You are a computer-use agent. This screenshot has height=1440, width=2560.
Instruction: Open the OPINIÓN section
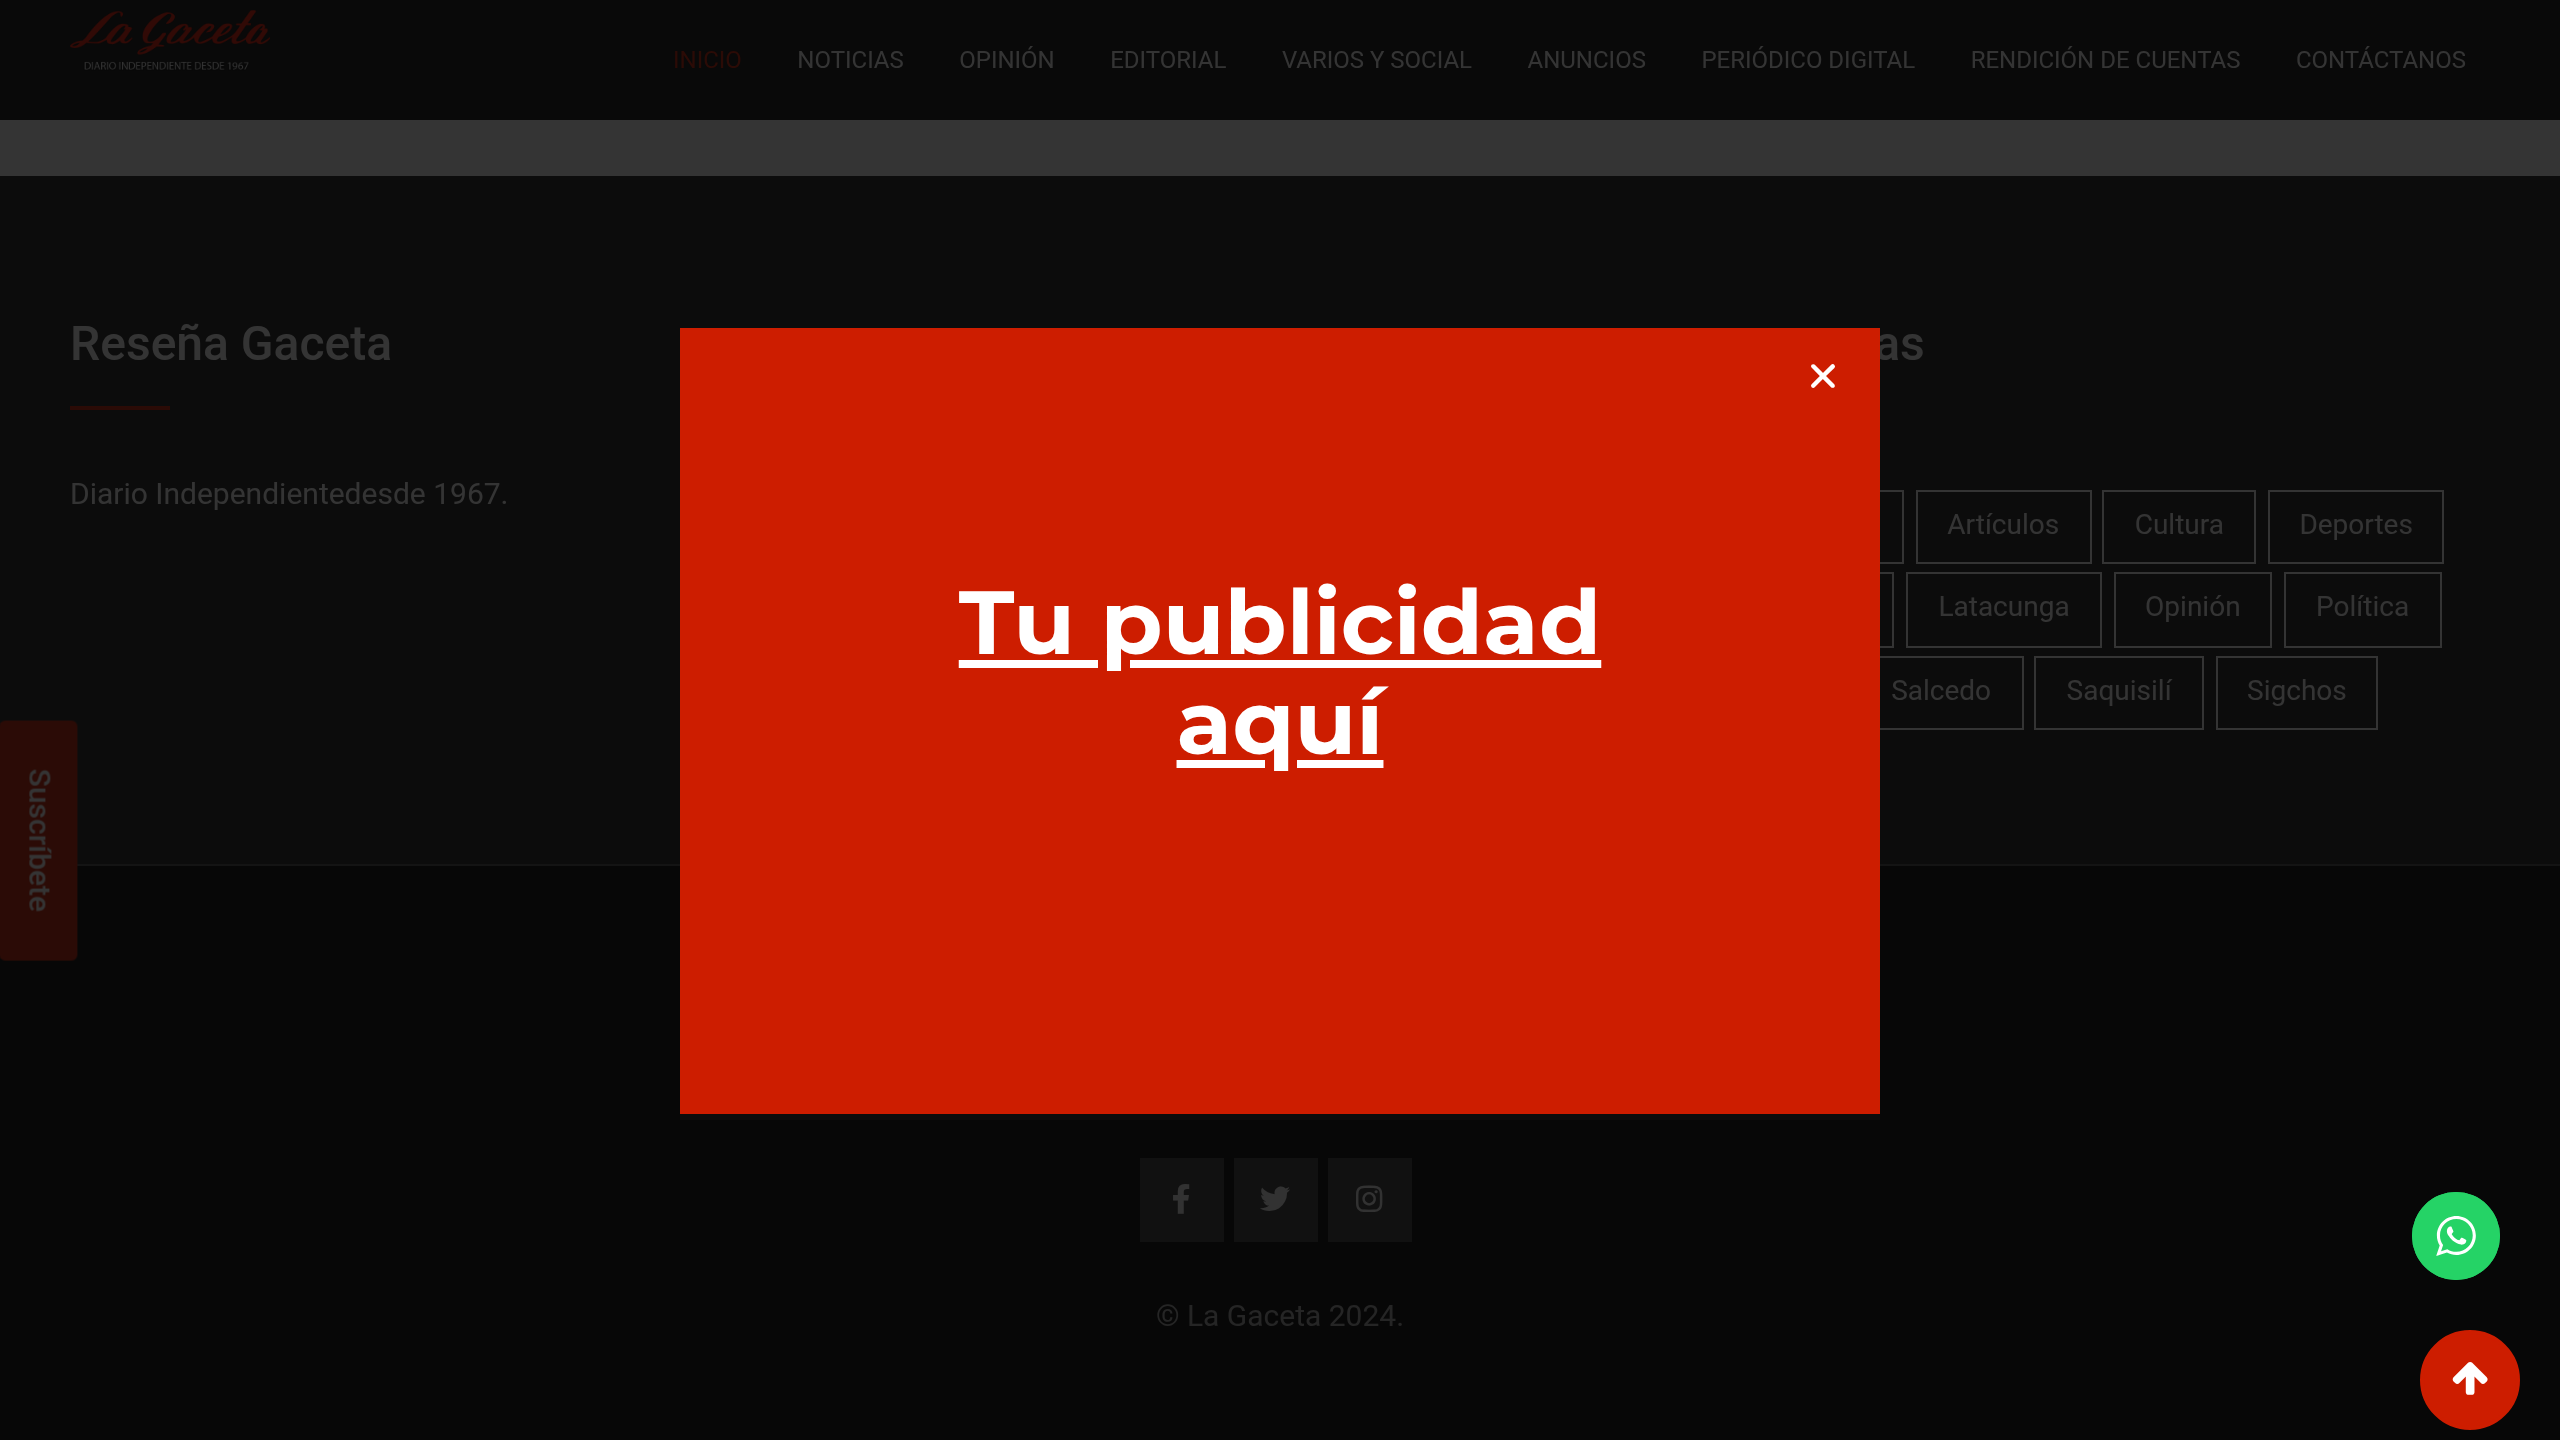point(1006,59)
